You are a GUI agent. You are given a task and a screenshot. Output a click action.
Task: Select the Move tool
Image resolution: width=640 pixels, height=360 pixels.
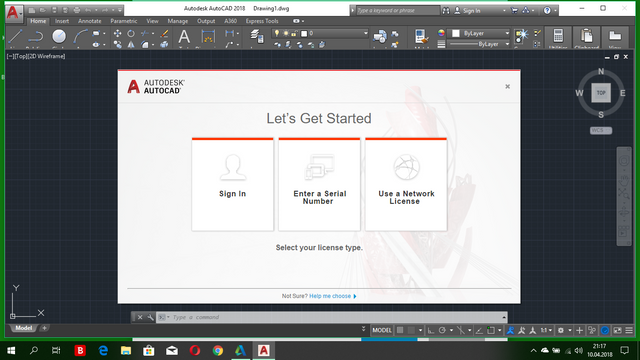tap(118, 33)
